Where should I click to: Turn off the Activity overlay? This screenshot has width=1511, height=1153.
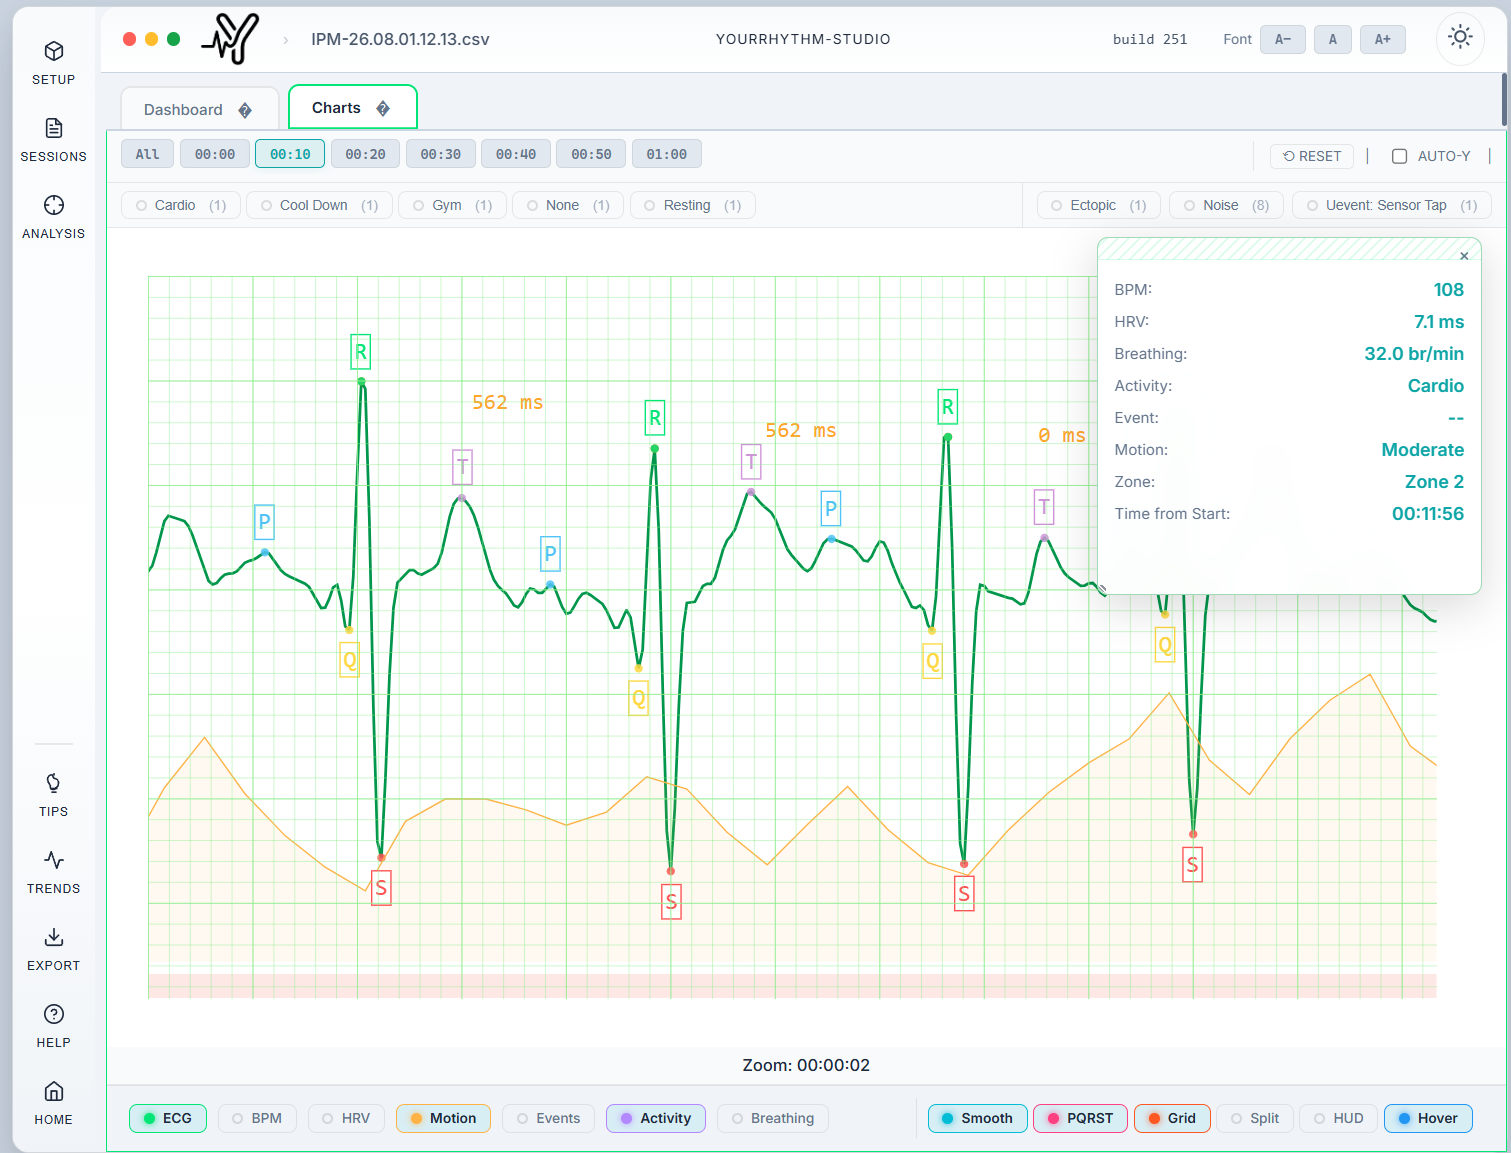[x=656, y=1118]
